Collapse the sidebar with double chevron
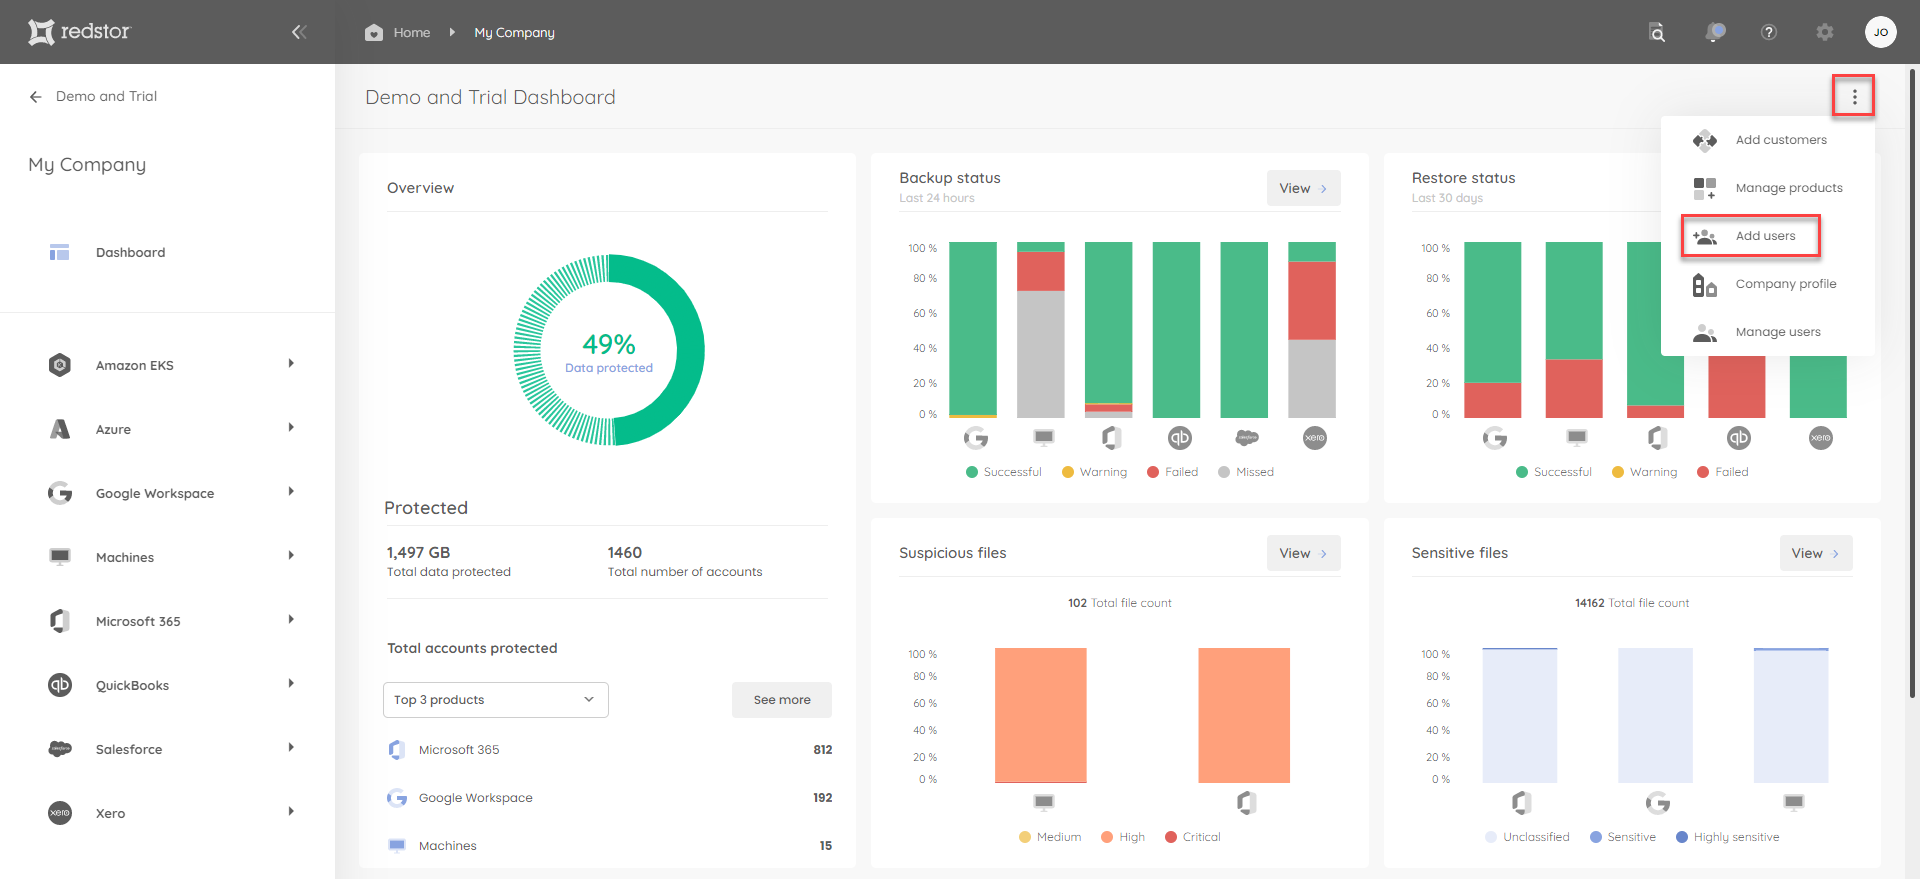This screenshot has width=1921, height=879. pos(299,32)
